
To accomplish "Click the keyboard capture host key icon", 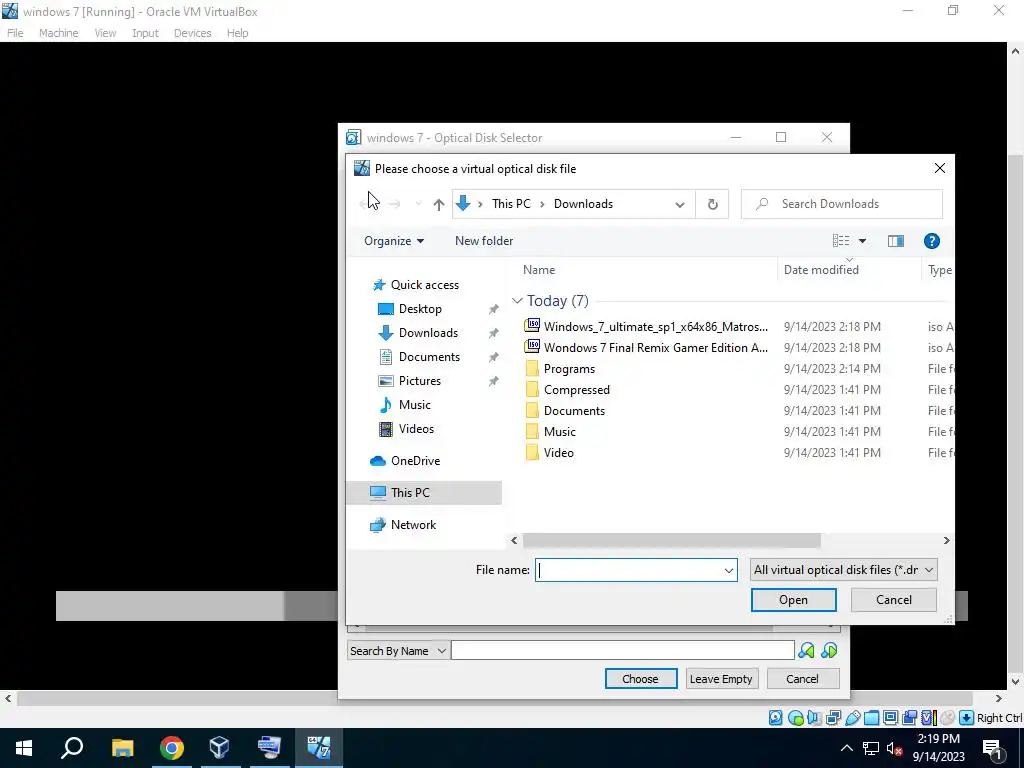I will (x=966, y=718).
